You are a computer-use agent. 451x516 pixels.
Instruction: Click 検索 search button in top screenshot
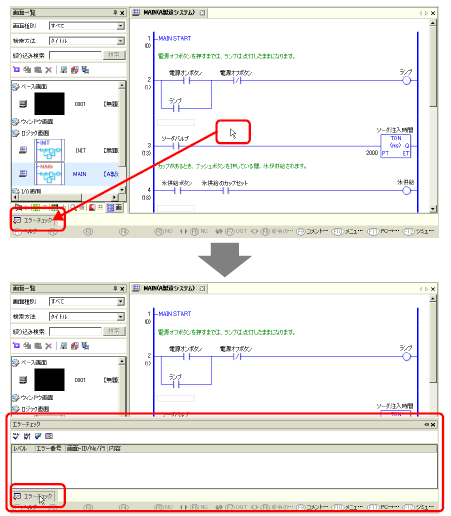pyautogui.click(x=114, y=55)
